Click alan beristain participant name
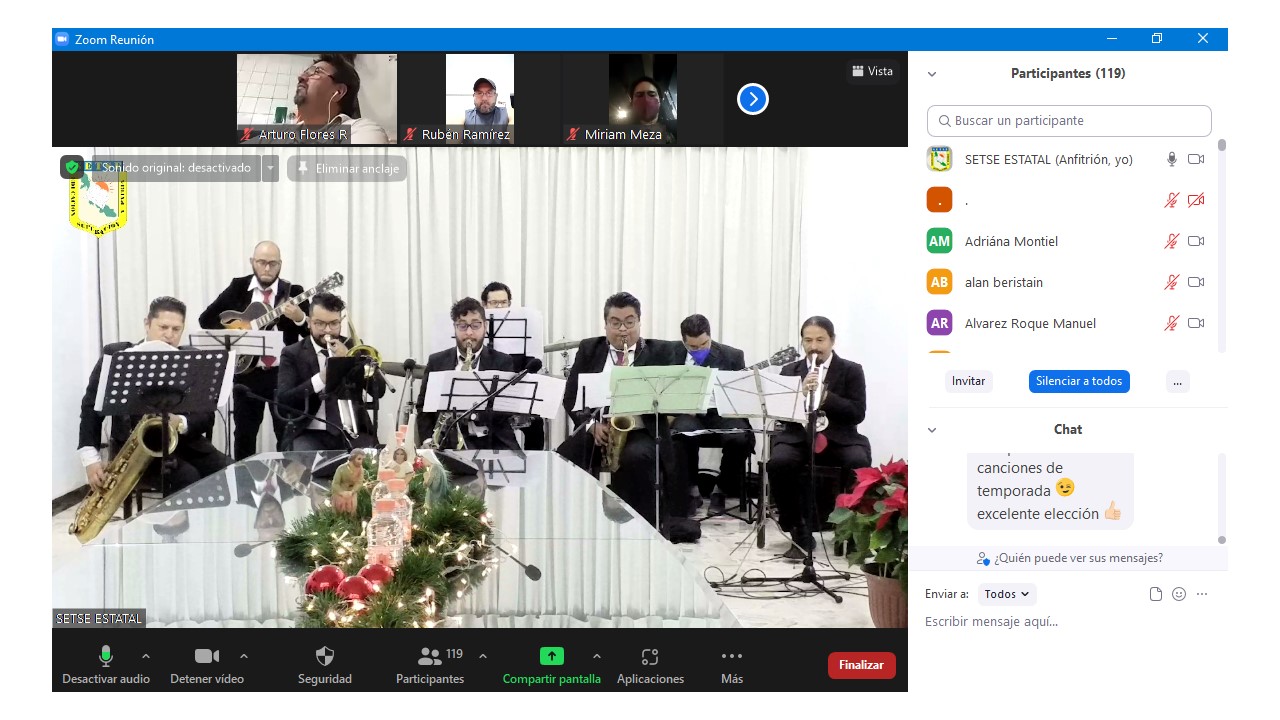 click(1004, 282)
